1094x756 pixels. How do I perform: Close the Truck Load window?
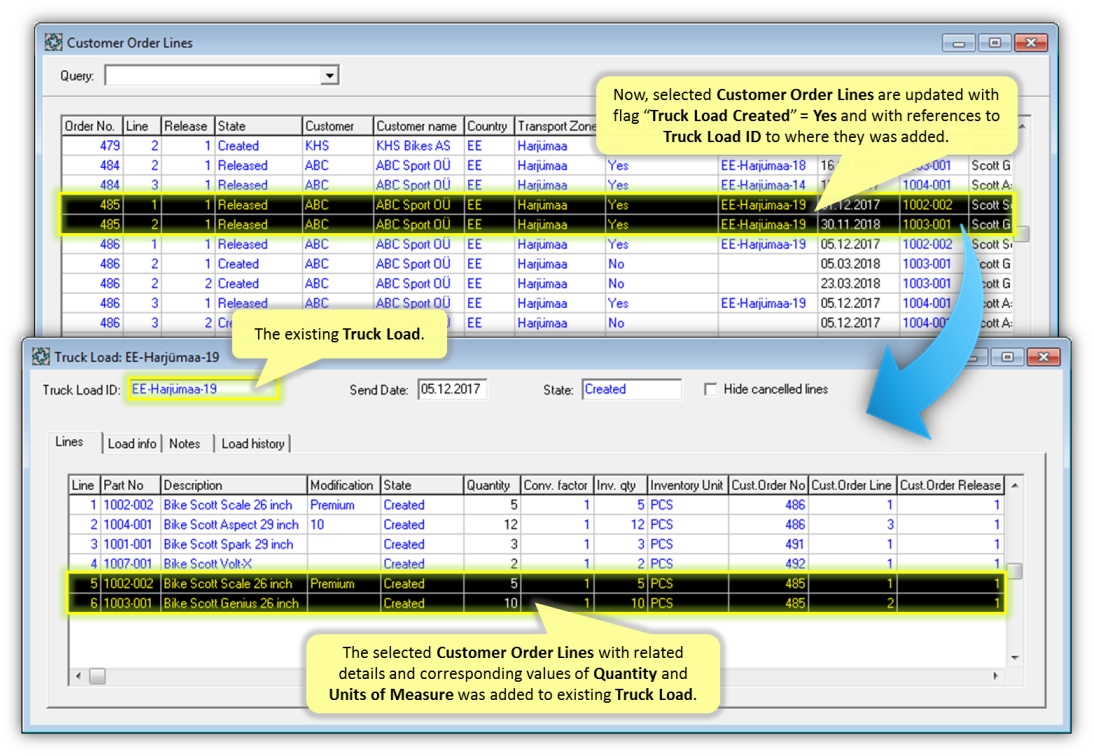[1044, 357]
